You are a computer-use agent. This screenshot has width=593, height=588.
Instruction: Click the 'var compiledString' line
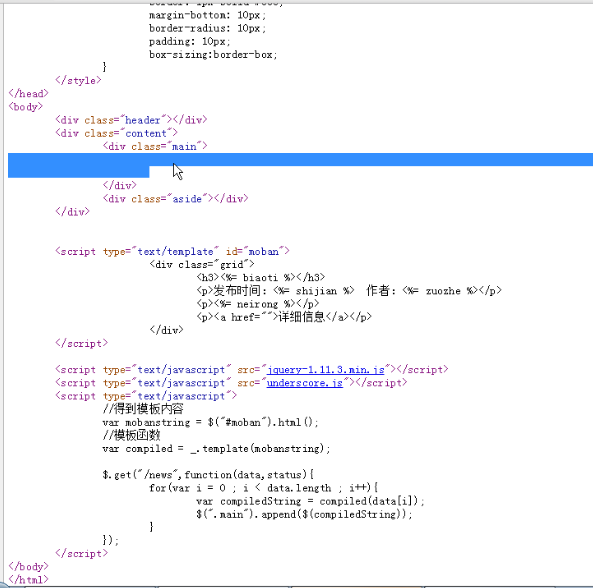(x=310, y=501)
